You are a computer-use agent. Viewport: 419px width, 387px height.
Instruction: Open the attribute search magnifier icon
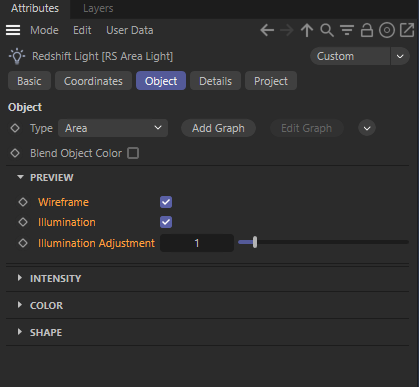[x=327, y=30]
